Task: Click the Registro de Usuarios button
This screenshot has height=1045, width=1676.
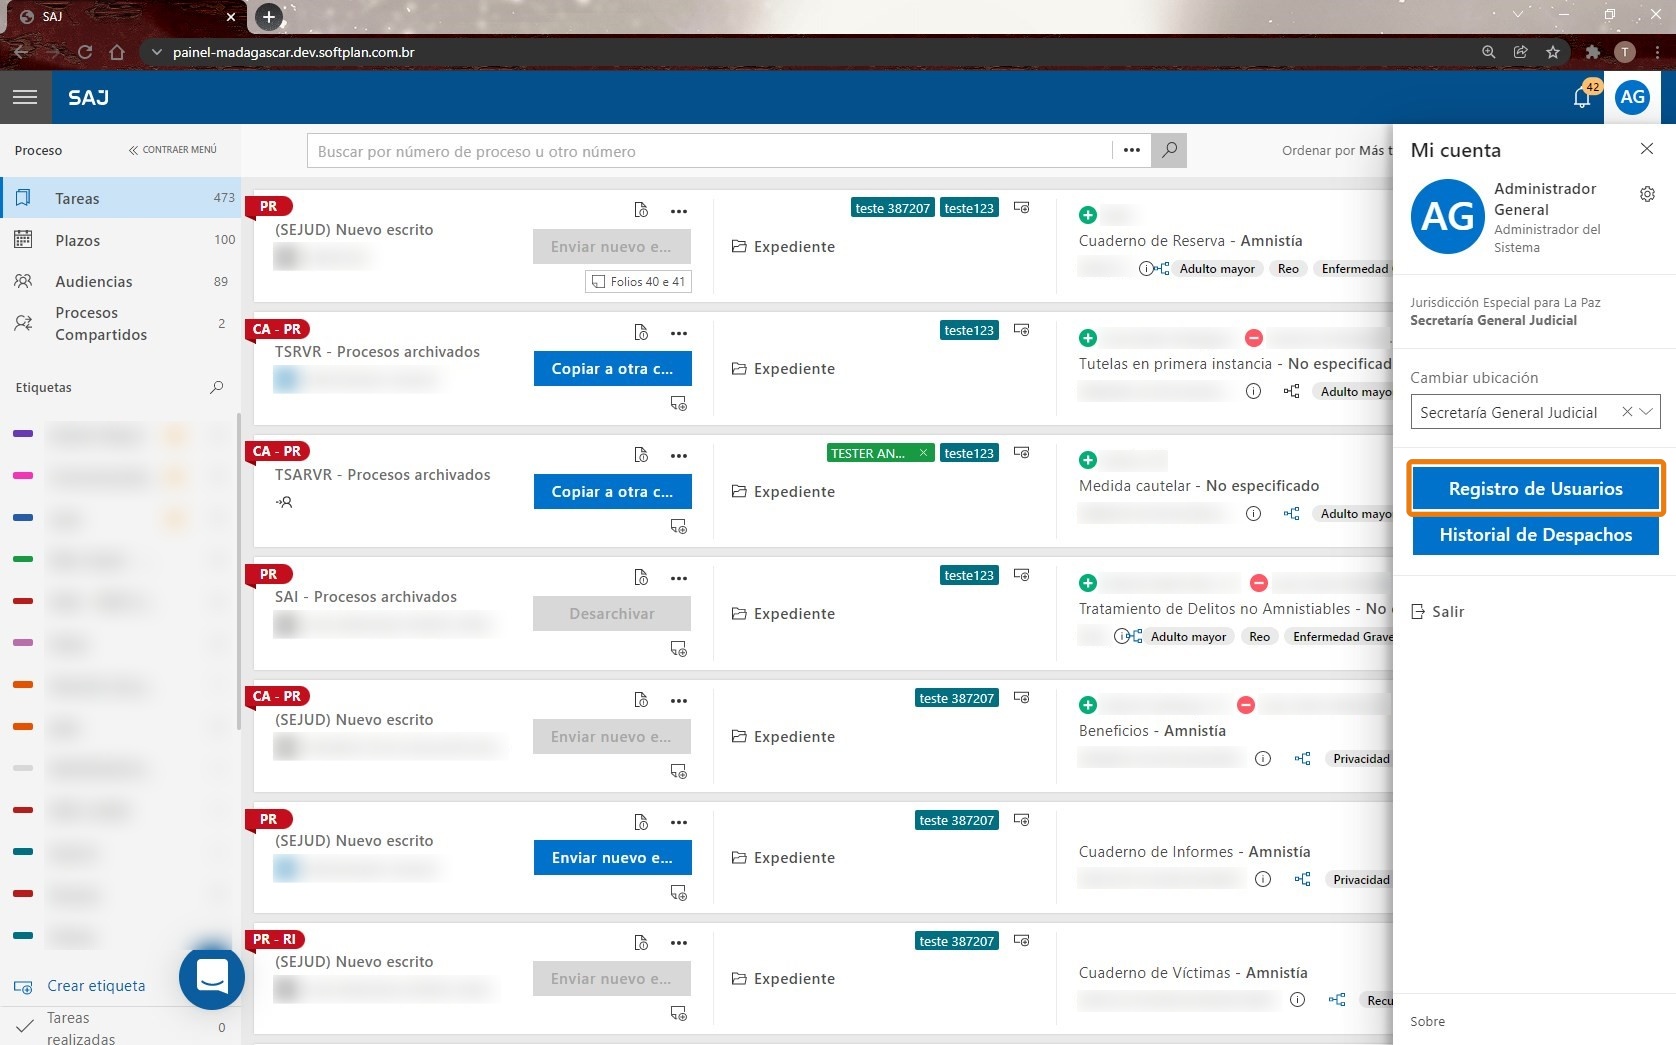Action: click(1535, 489)
